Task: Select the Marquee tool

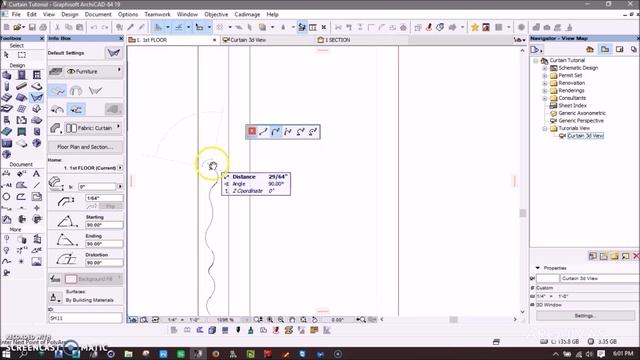Action: (22, 55)
